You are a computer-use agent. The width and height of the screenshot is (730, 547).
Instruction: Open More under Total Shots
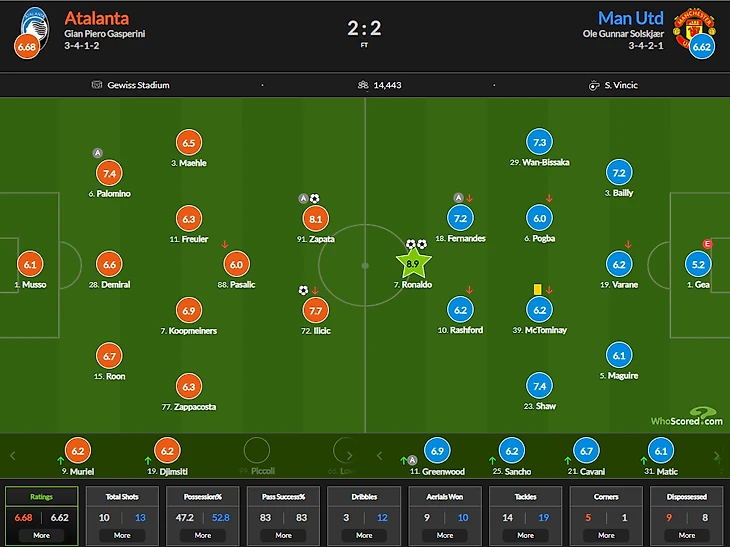(x=122, y=535)
